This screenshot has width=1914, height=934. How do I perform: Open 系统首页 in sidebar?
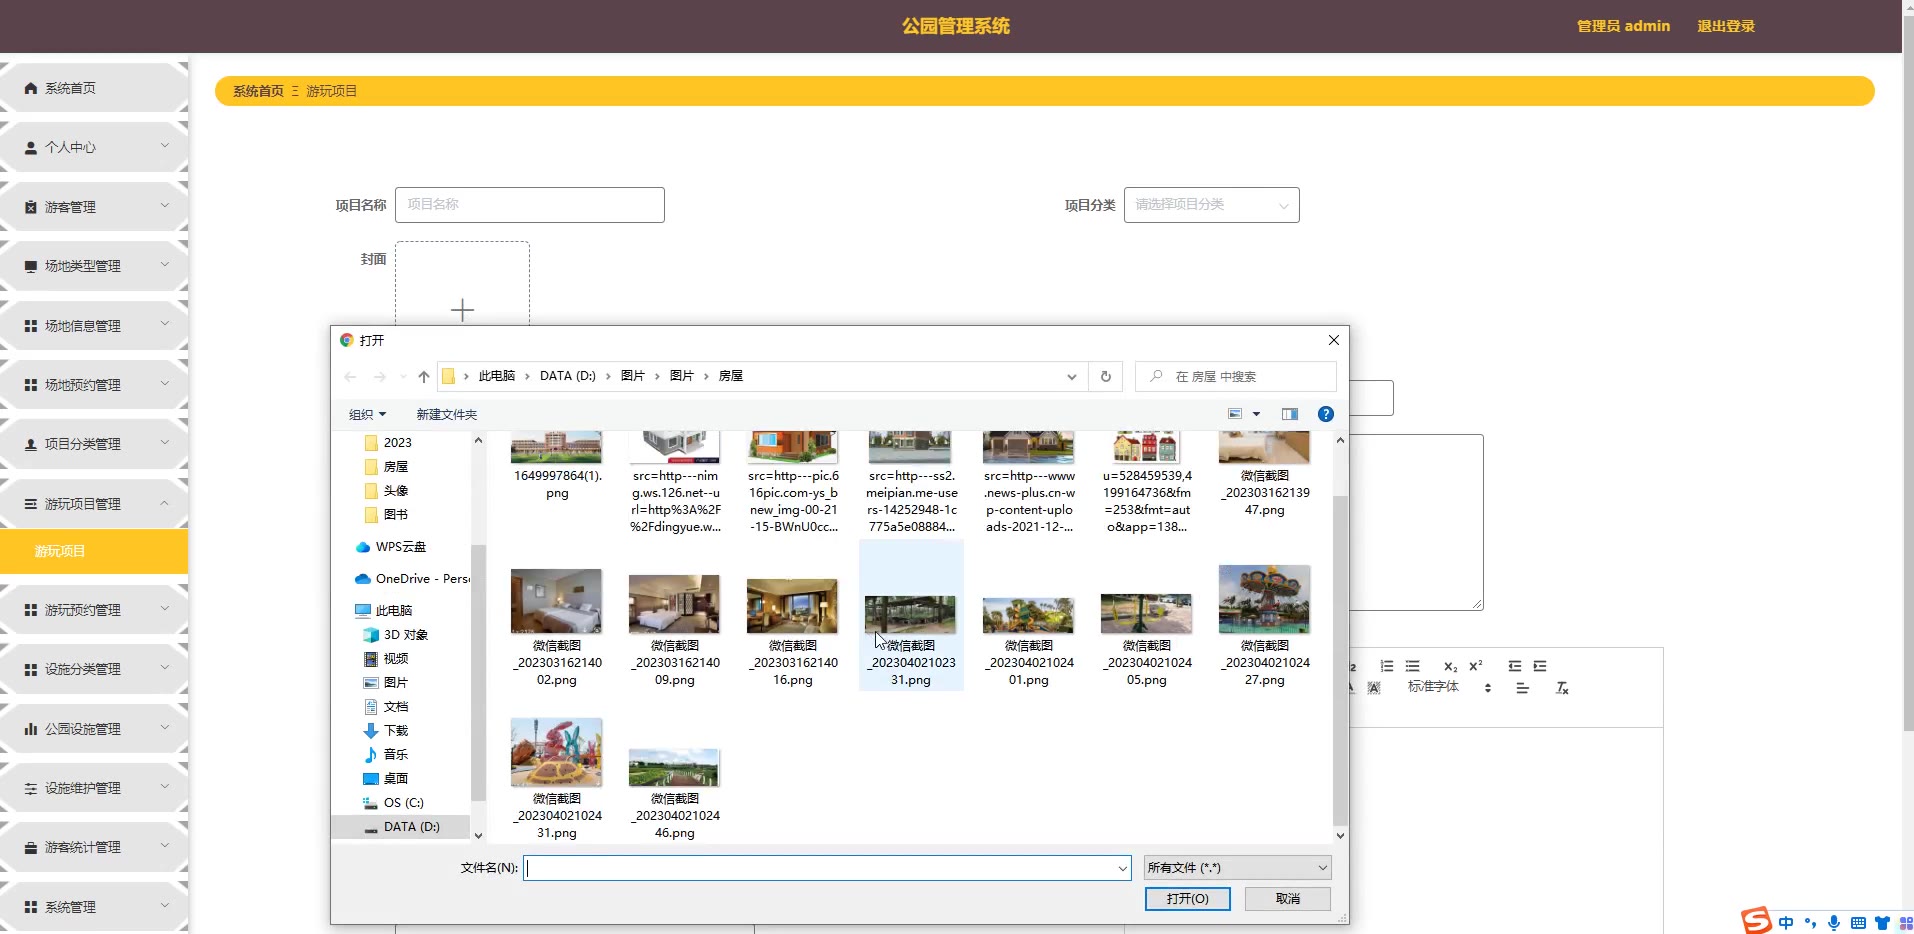[x=94, y=88]
